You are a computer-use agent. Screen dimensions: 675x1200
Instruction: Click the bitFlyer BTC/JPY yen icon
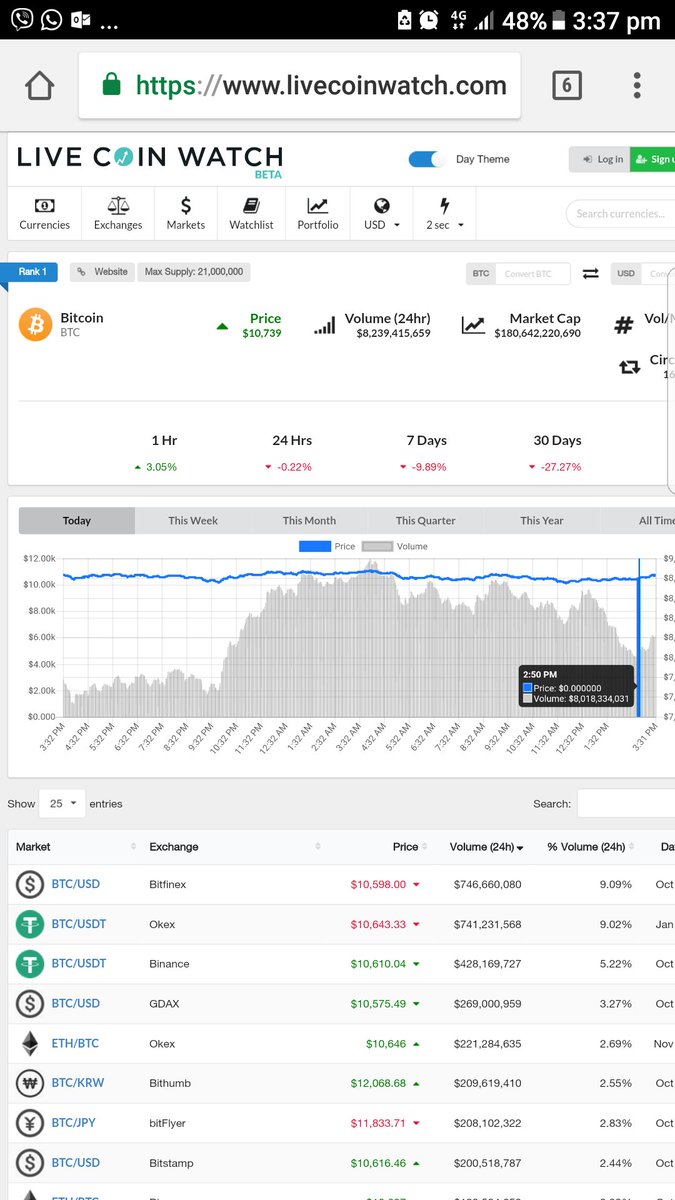[30, 1124]
